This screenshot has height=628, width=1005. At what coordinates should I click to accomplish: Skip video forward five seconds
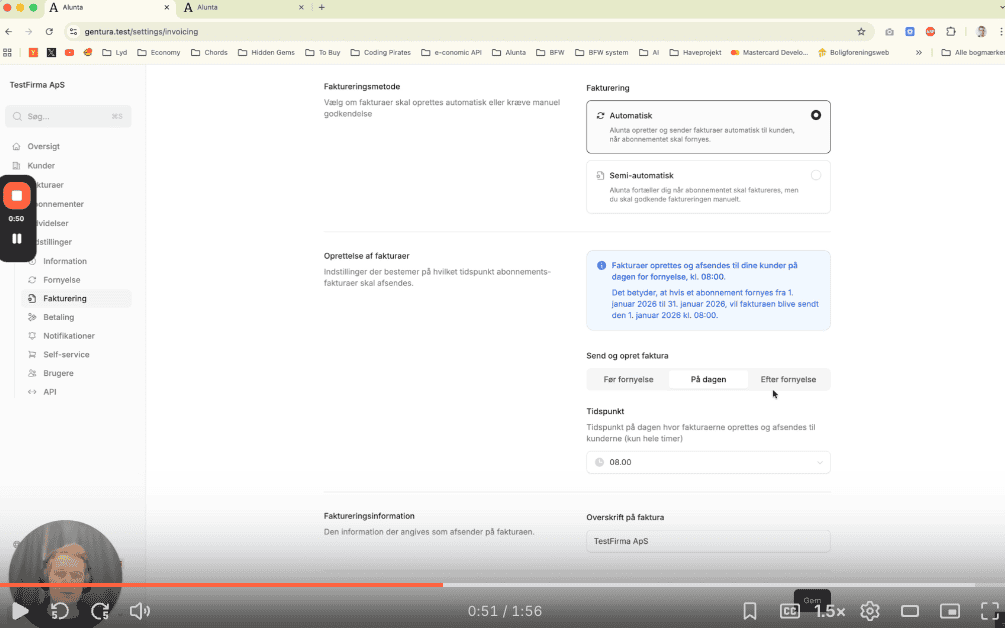pyautogui.click(x=100, y=611)
